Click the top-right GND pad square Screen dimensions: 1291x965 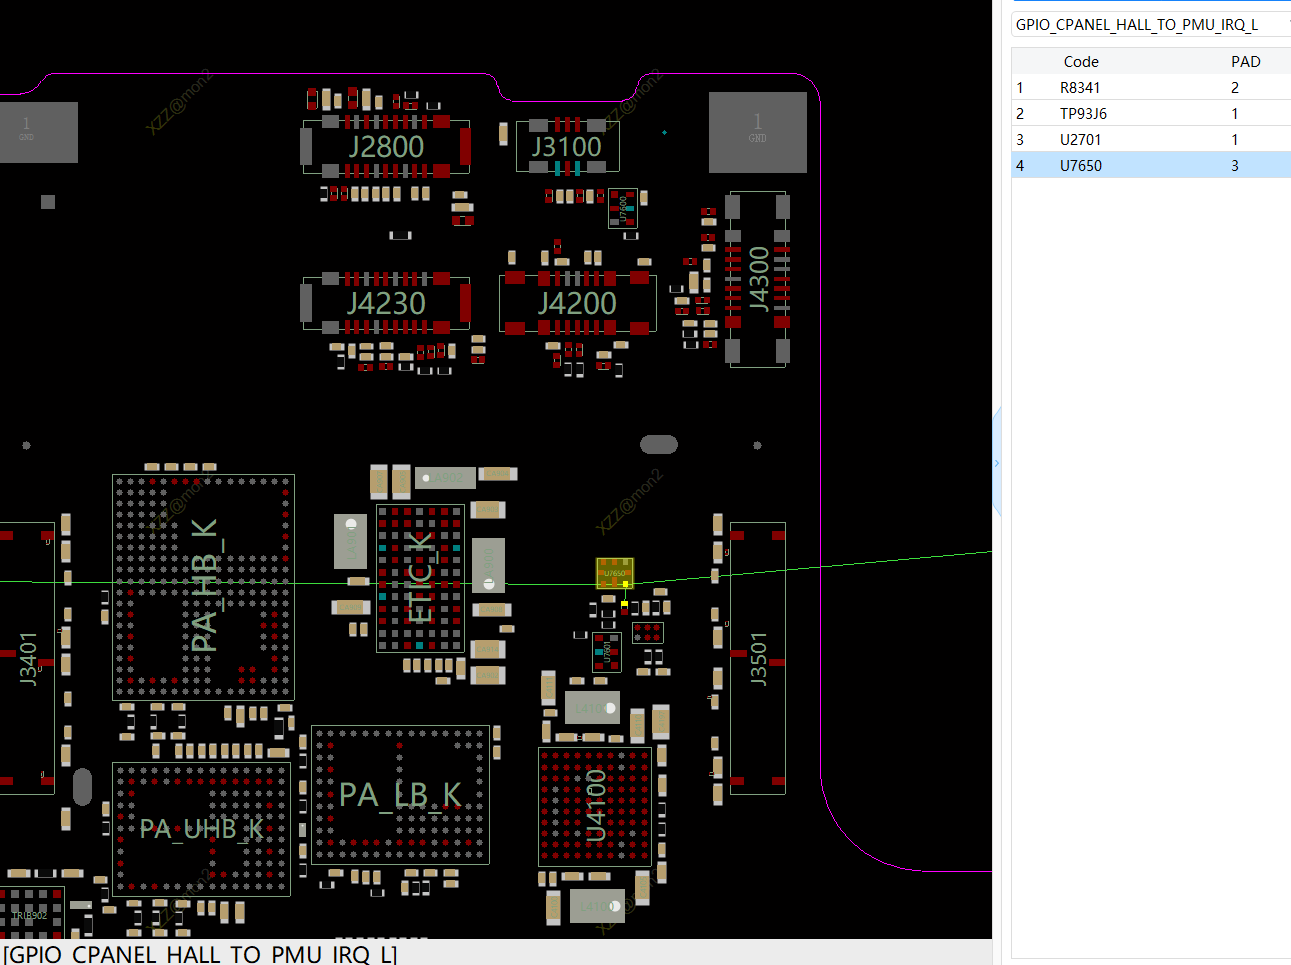[757, 132]
